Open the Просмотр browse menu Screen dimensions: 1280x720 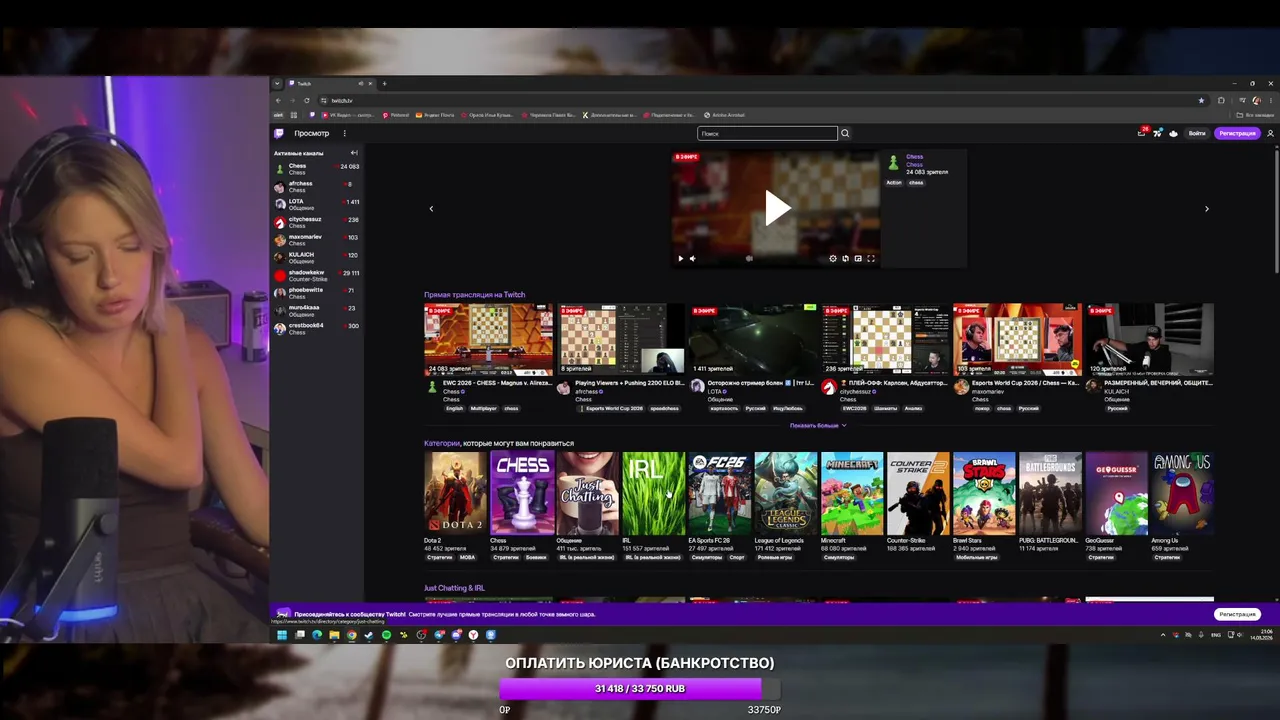tap(312, 133)
